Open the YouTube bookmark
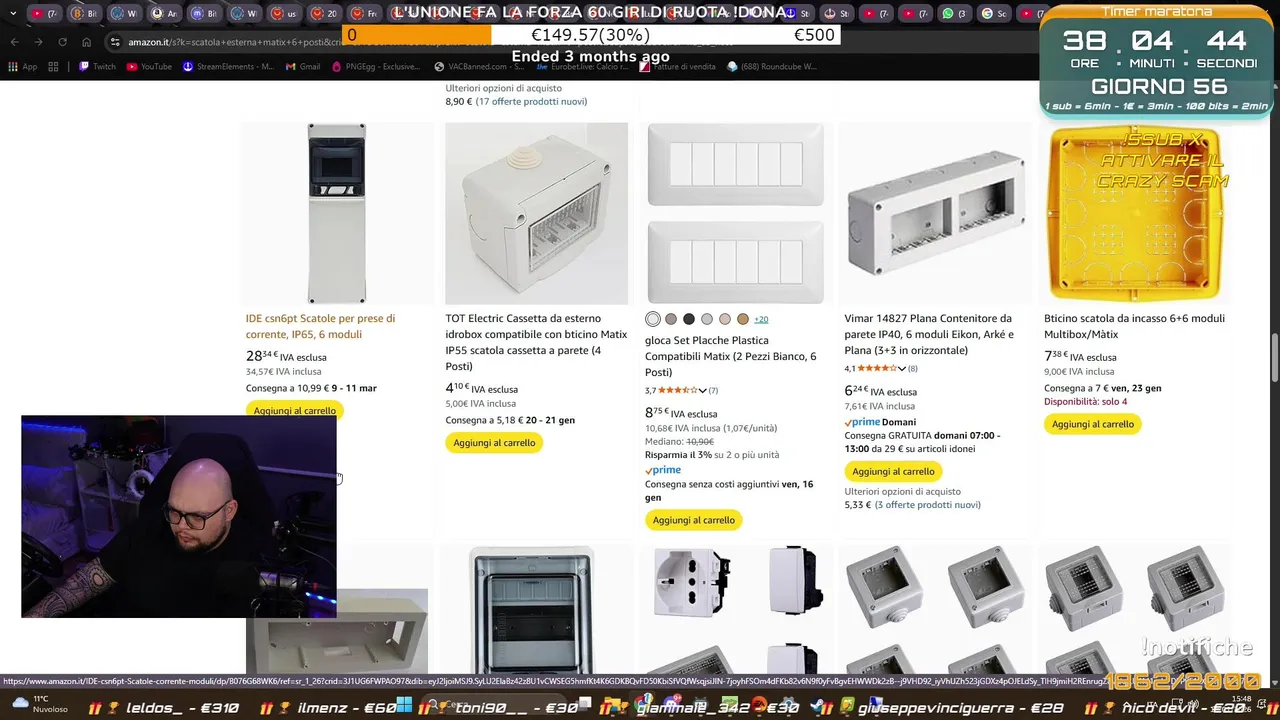Image resolution: width=1280 pixels, height=720 pixels. (x=149, y=66)
